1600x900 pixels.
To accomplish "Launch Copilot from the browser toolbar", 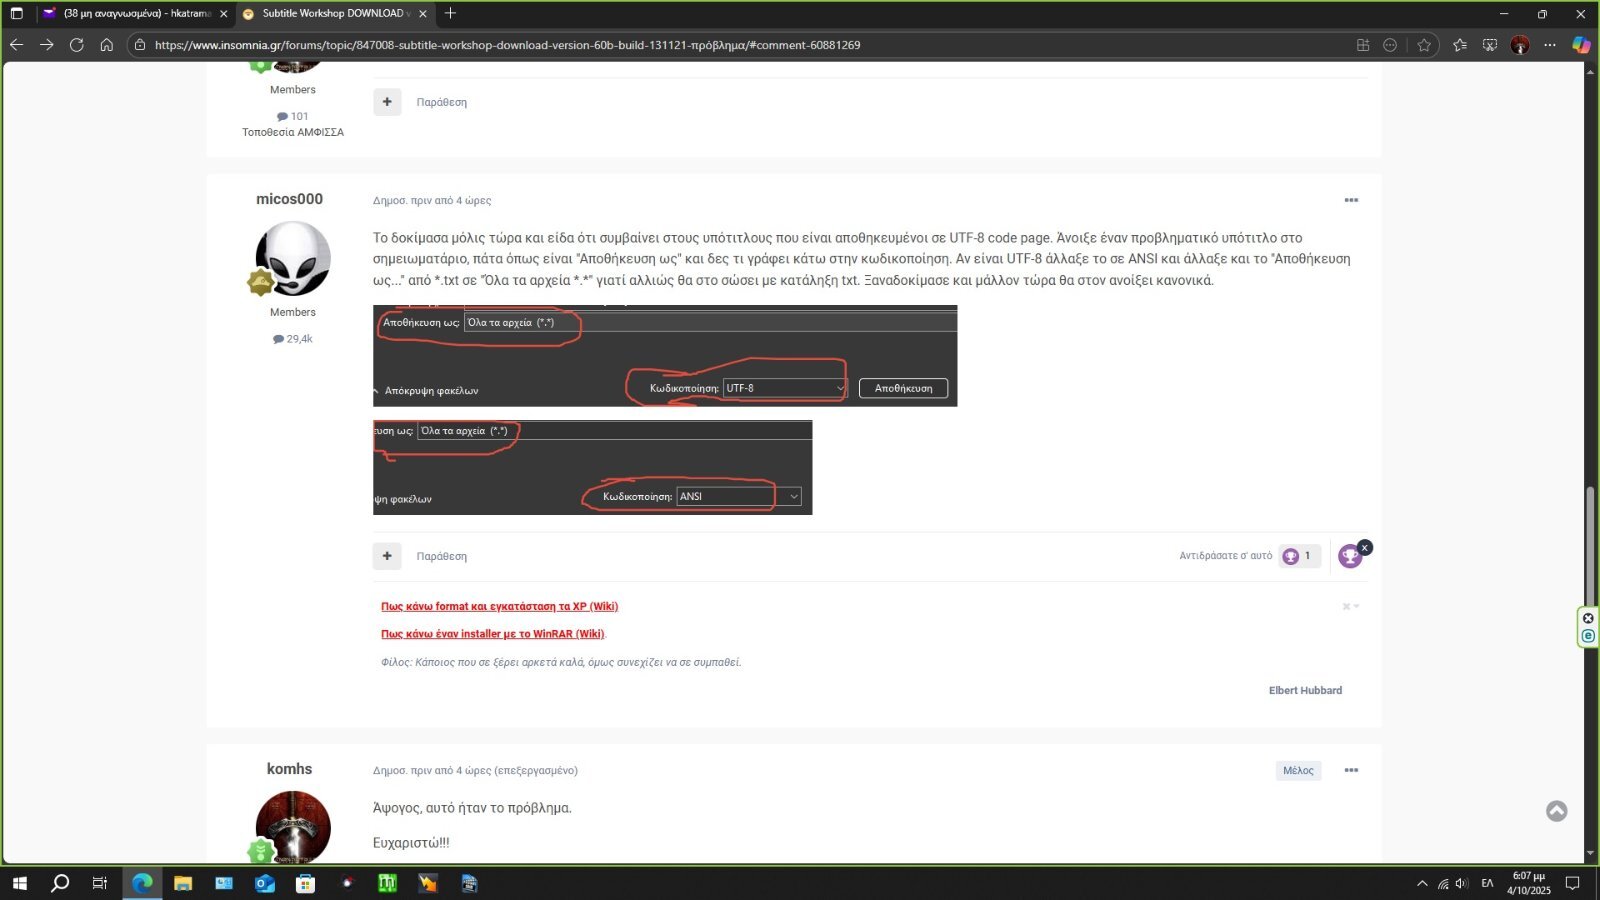I will point(1581,45).
